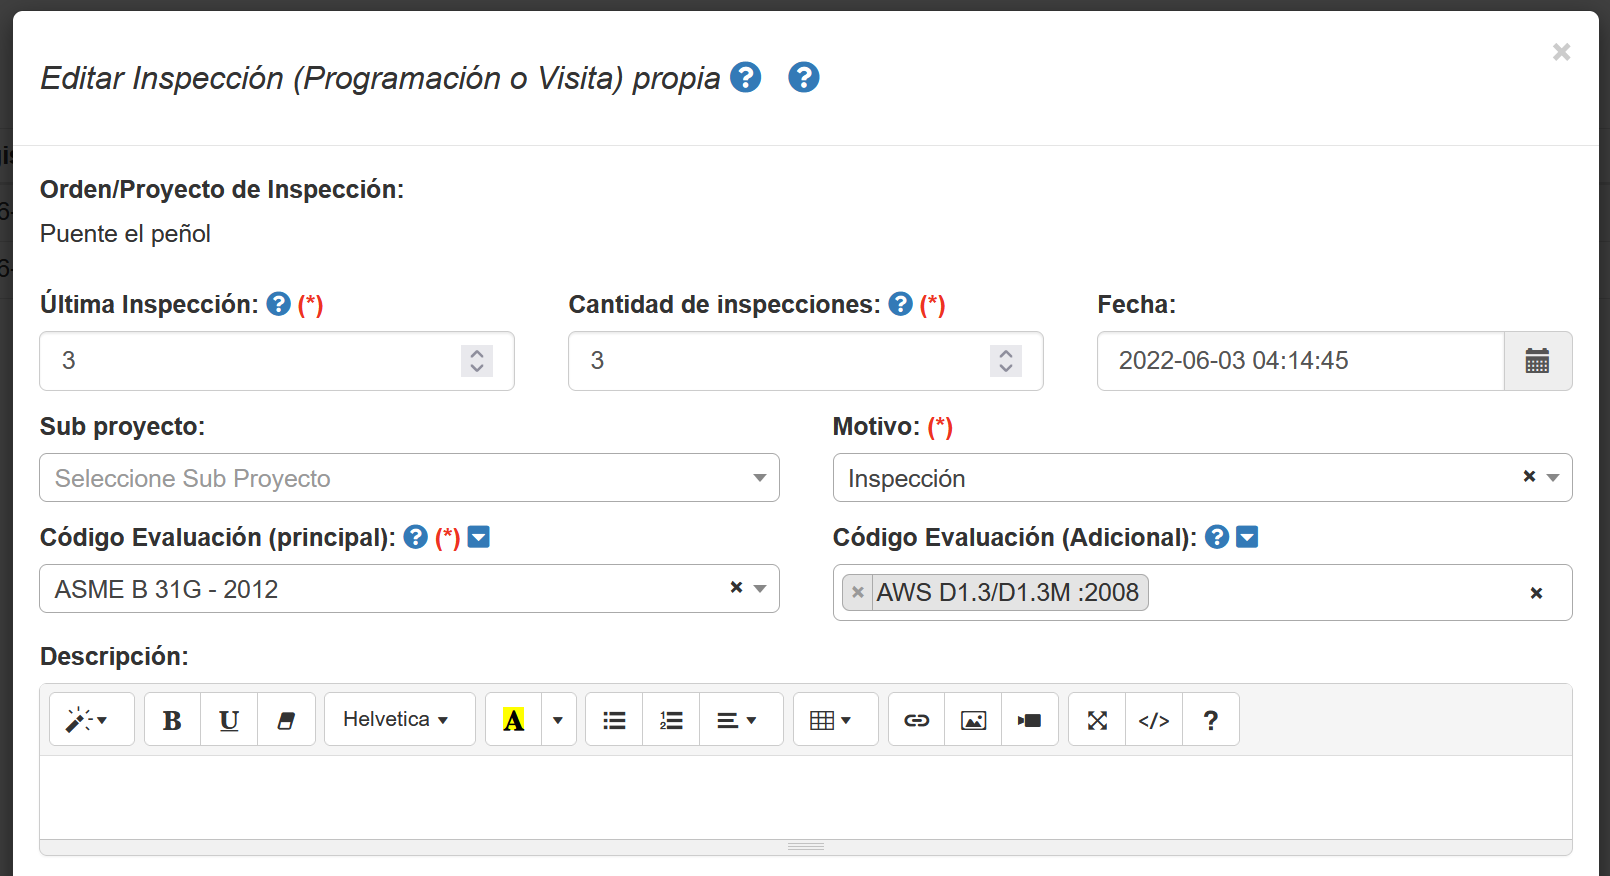The height and width of the screenshot is (876, 1610).
Task: Toggle bold formatting in description editor
Action: tap(172, 720)
